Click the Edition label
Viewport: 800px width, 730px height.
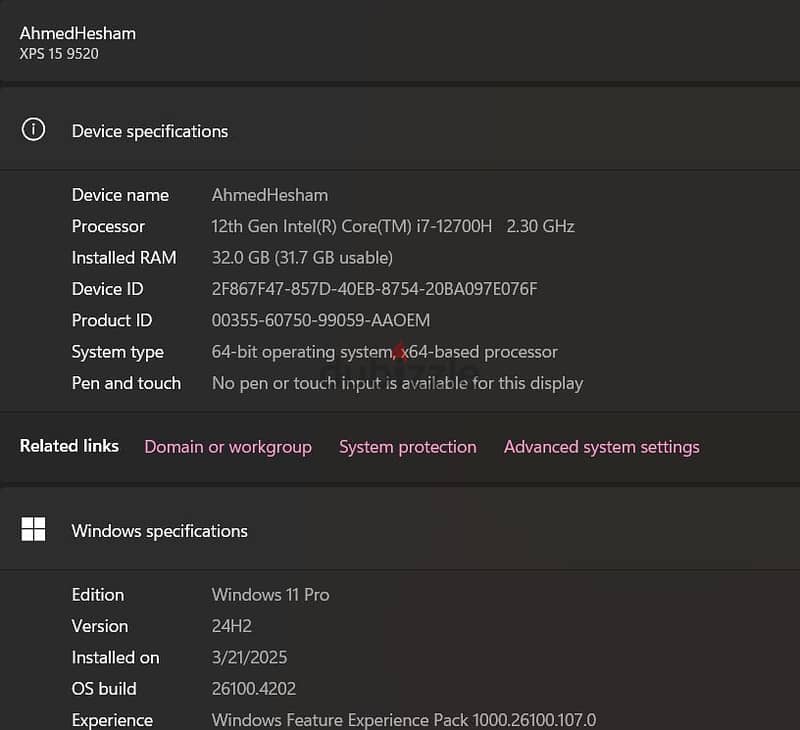98,595
